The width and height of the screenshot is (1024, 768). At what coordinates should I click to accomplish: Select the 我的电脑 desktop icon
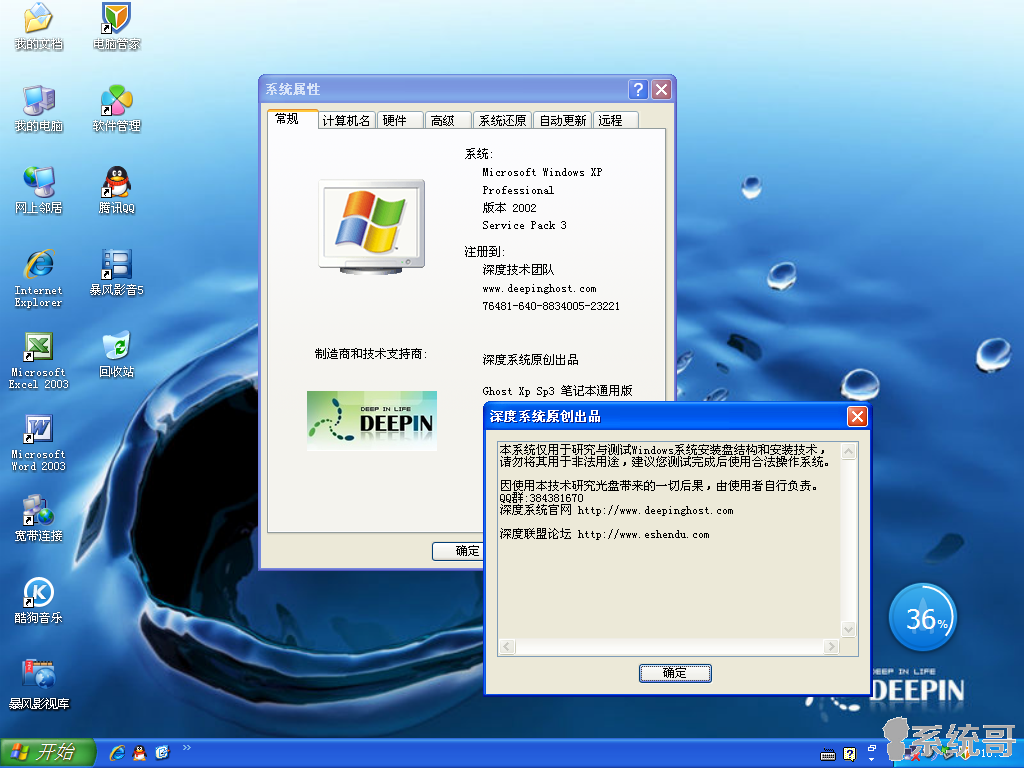coord(39,108)
